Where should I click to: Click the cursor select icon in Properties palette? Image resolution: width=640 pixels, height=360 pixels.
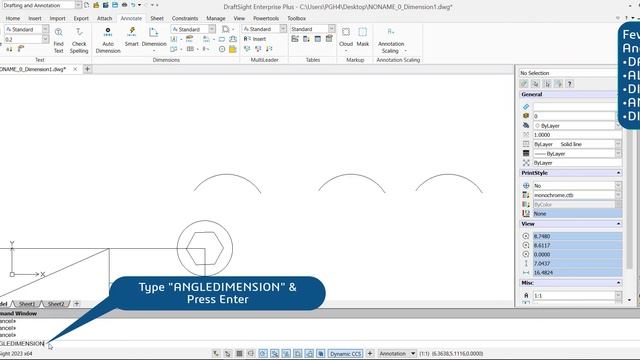[547, 84]
